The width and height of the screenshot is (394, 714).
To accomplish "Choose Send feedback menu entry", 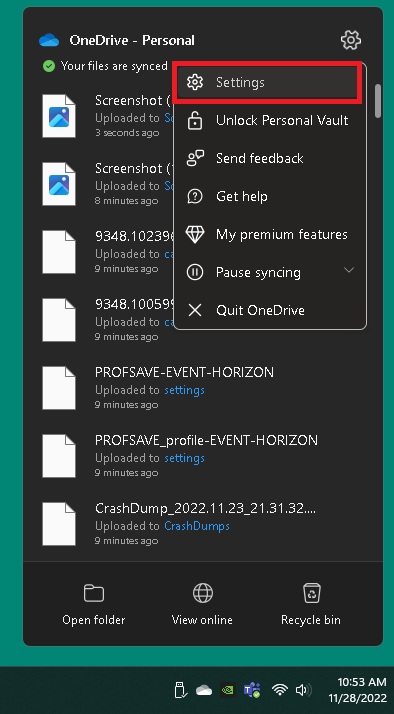I will coord(271,158).
